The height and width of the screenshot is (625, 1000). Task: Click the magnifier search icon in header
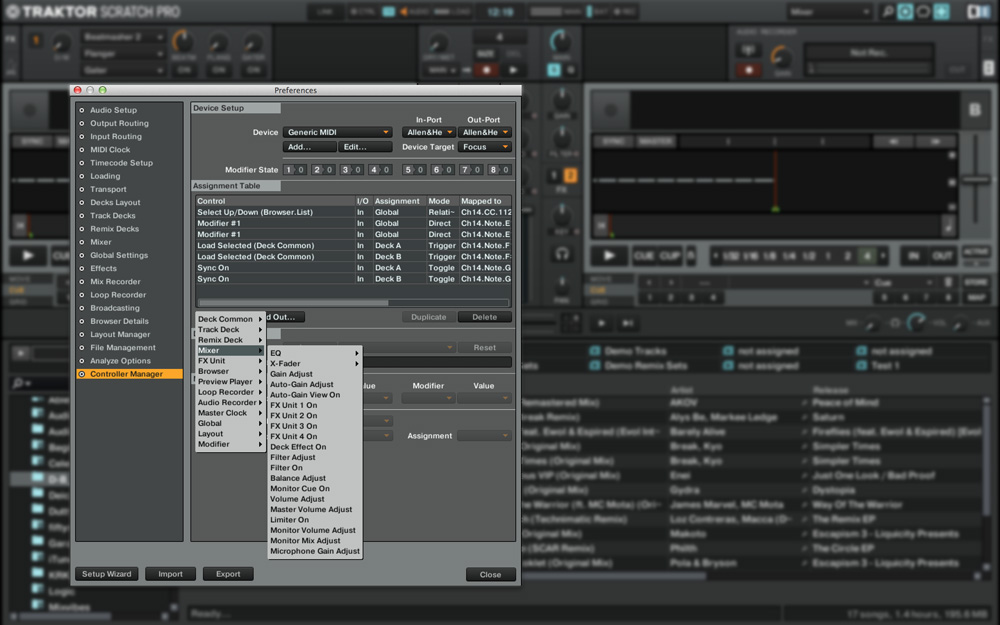[886, 12]
